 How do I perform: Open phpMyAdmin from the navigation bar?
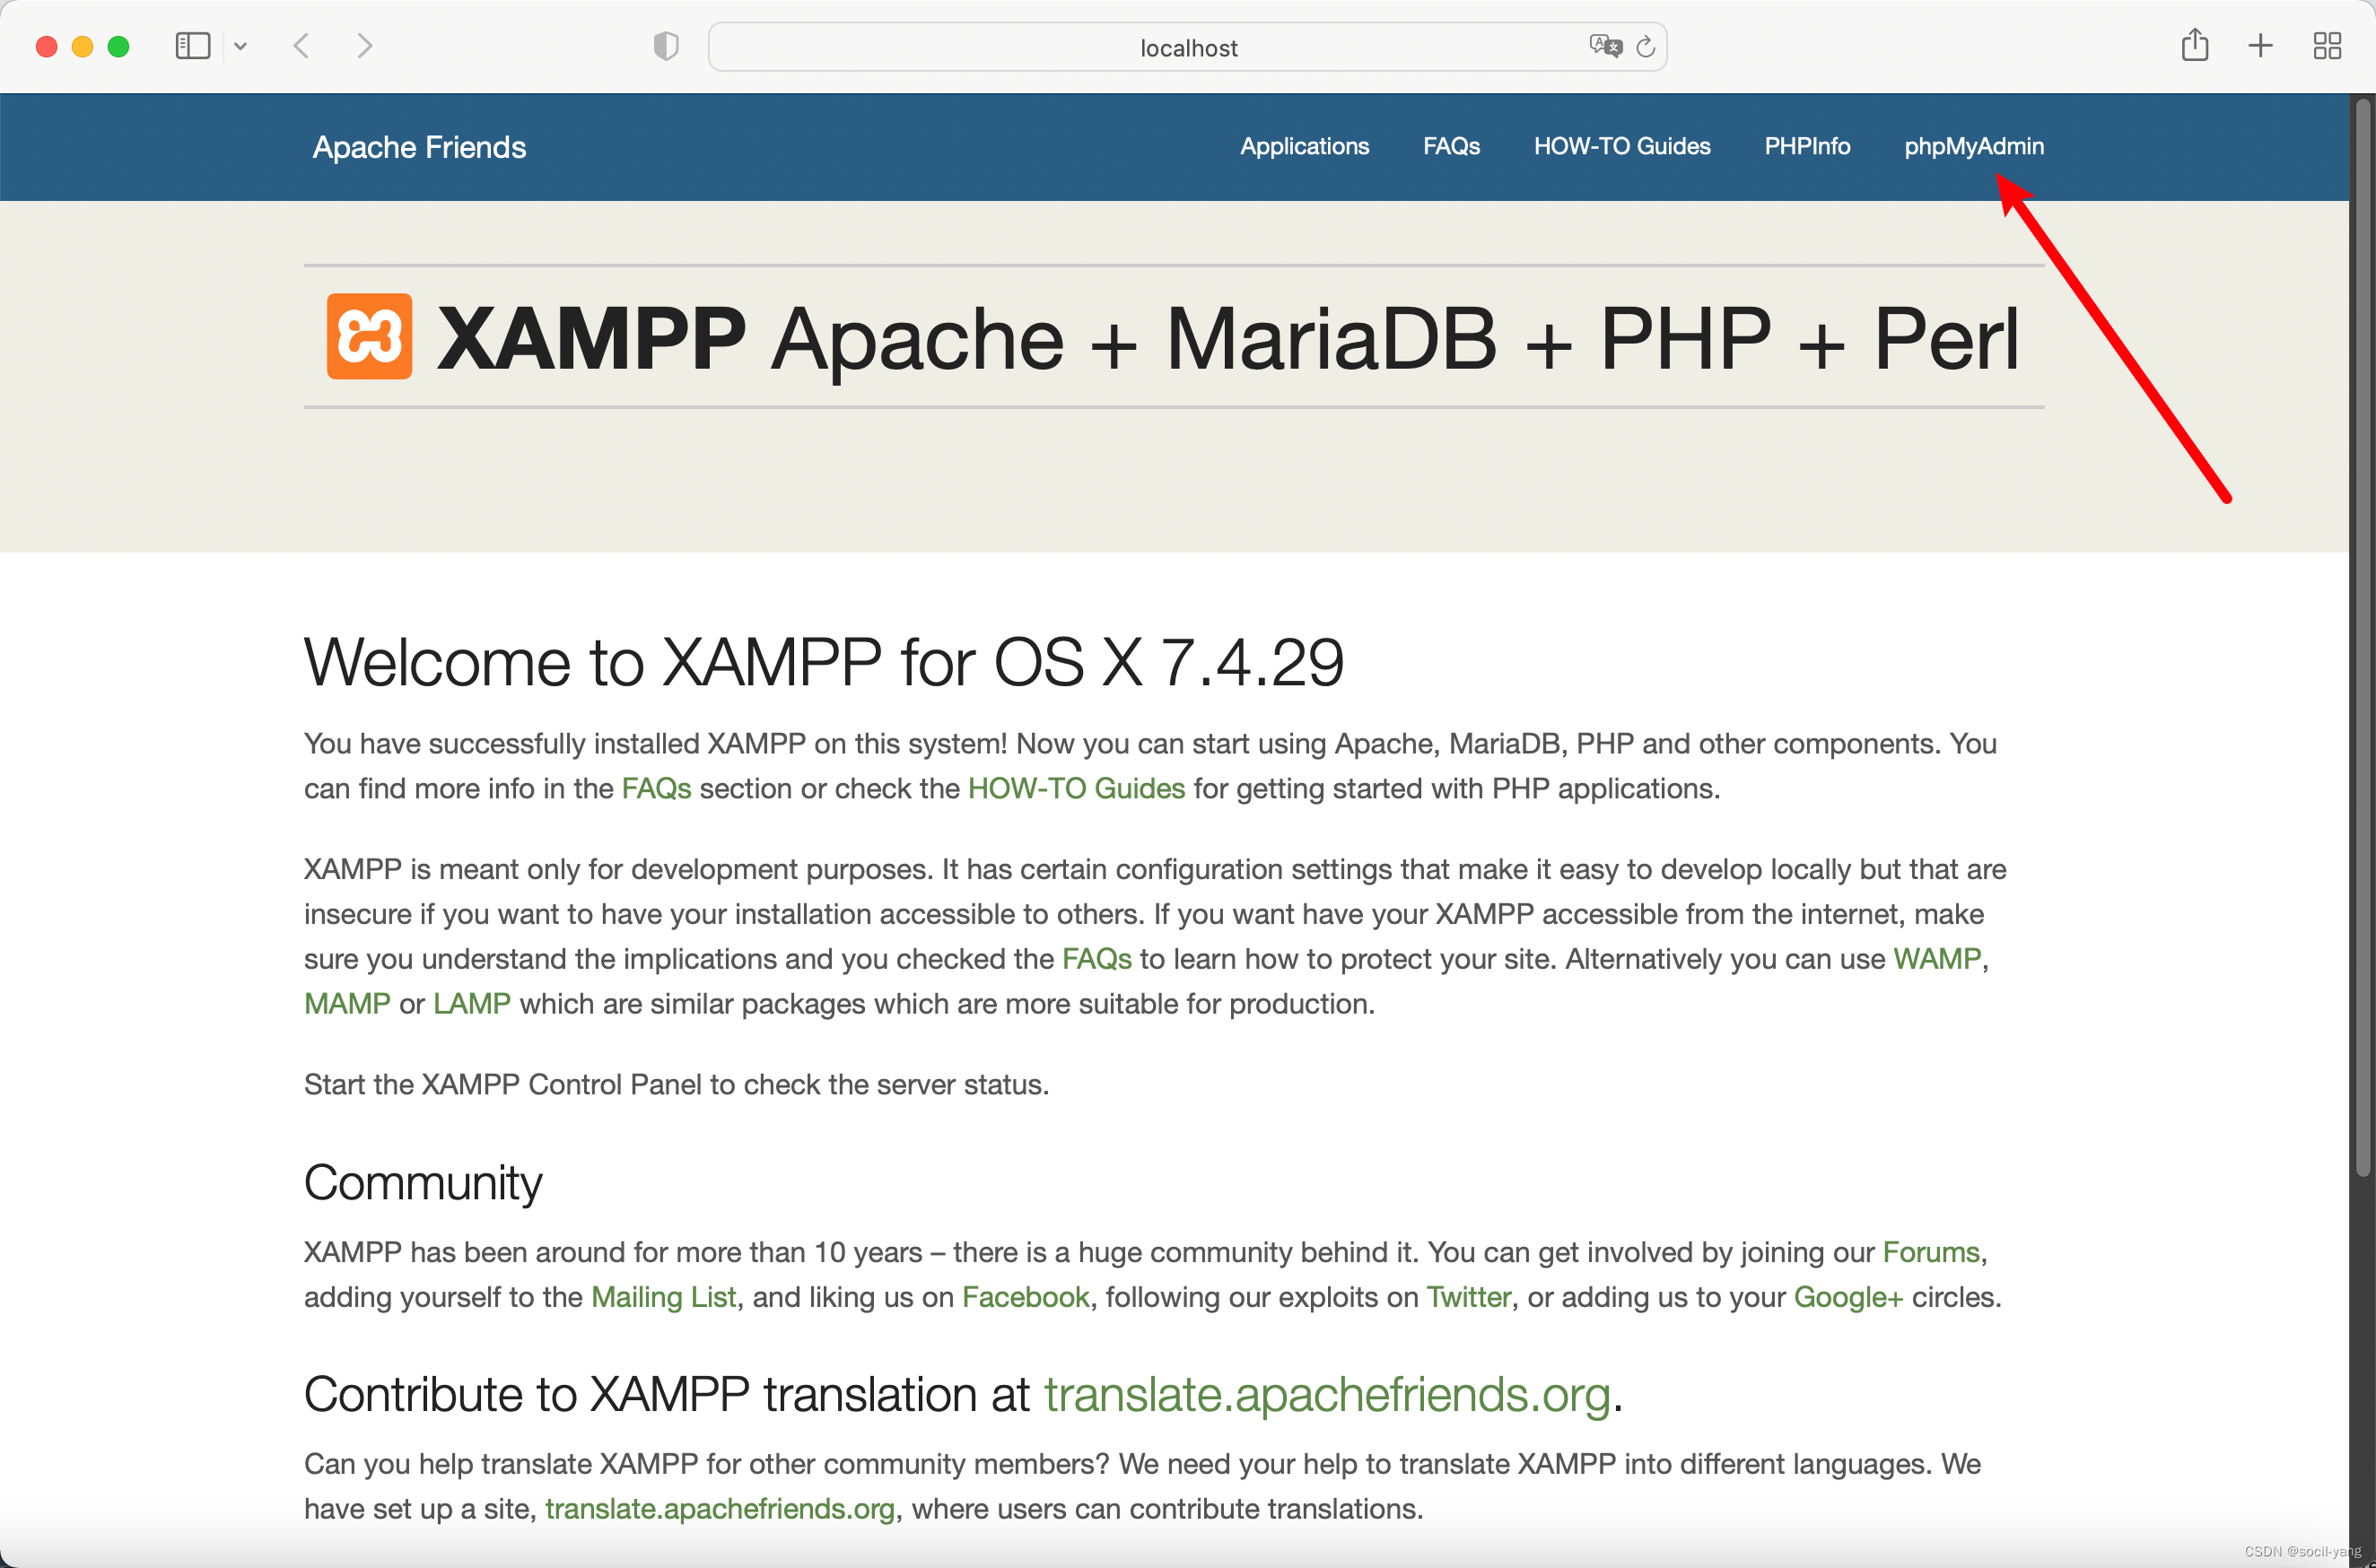[1973, 146]
